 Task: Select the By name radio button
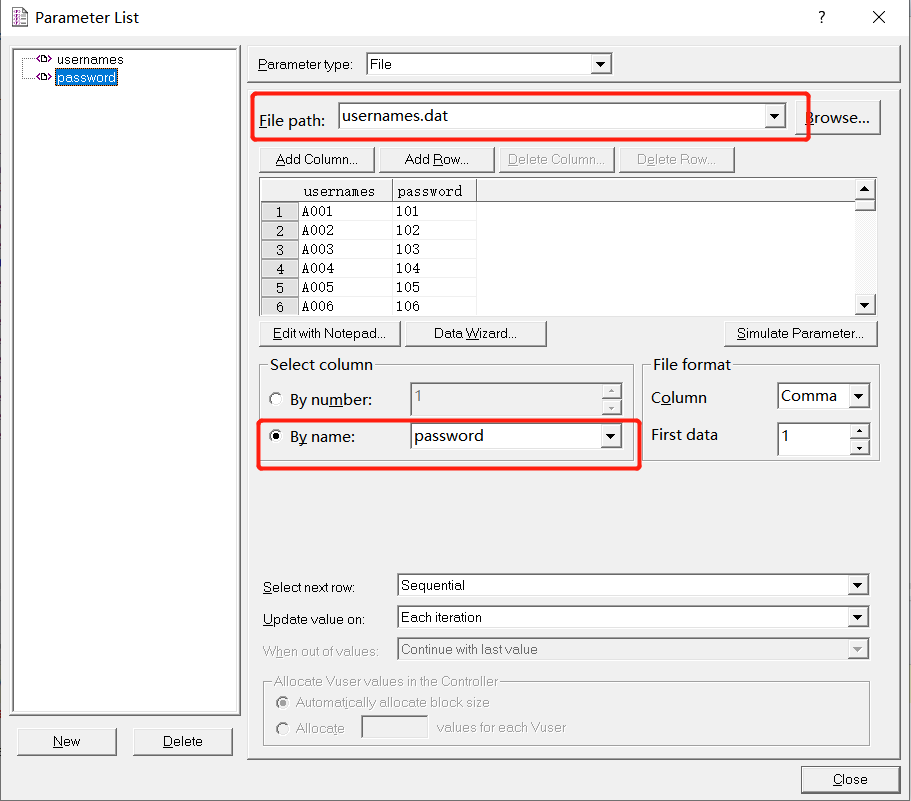point(275,437)
